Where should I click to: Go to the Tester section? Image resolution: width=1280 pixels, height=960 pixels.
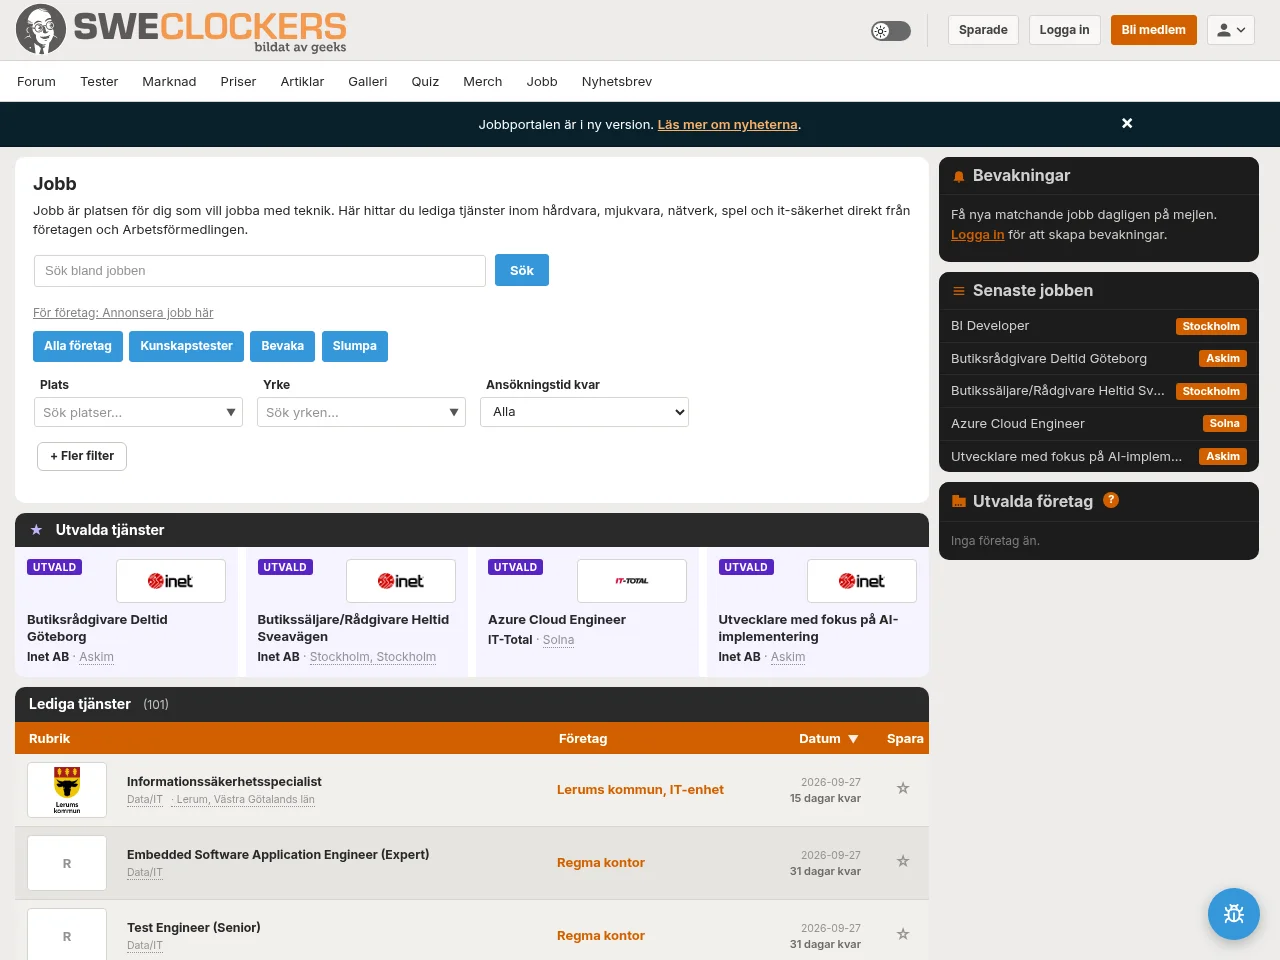[x=99, y=81]
